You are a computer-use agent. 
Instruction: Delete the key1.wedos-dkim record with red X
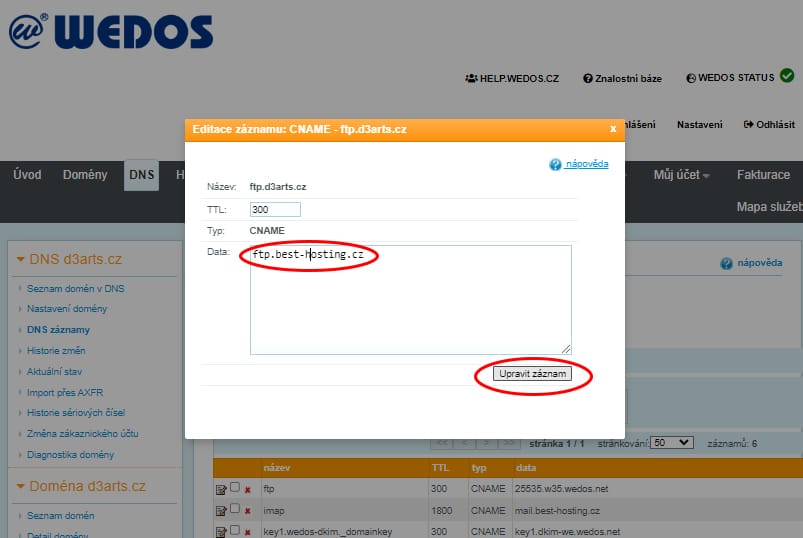coord(248,532)
